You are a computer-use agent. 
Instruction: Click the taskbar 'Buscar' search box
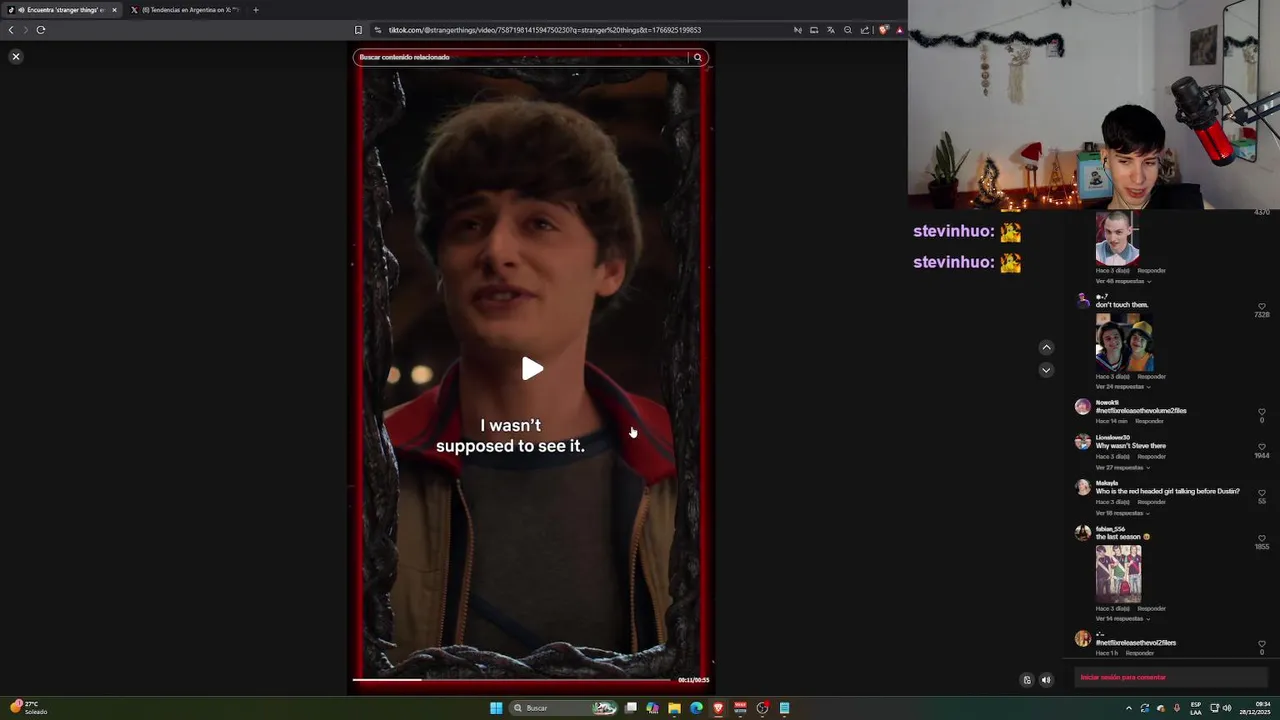(x=564, y=708)
